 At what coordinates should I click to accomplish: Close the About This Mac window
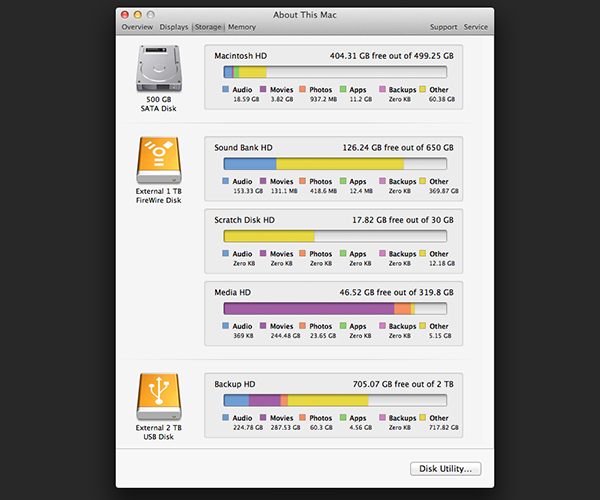pyautogui.click(x=125, y=15)
